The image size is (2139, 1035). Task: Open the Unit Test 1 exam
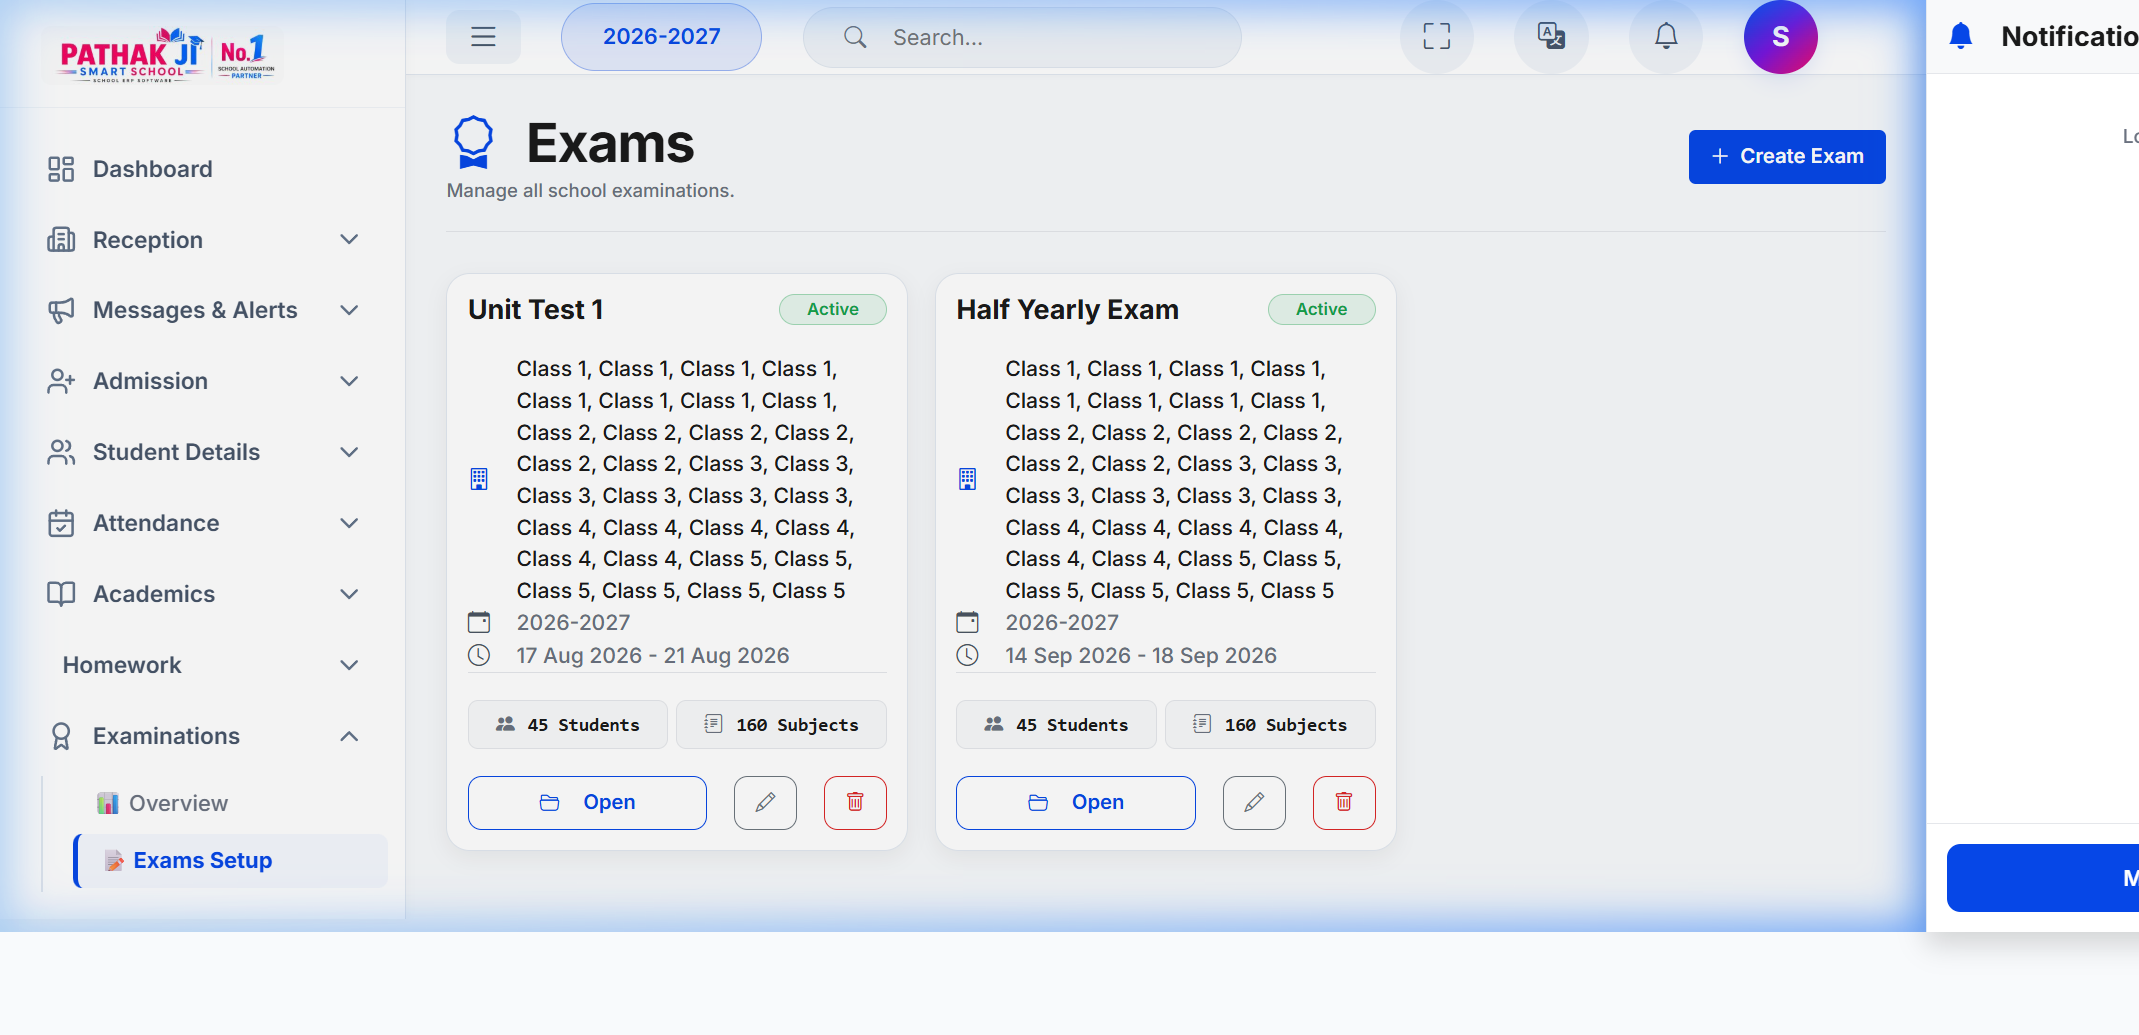pos(587,803)
